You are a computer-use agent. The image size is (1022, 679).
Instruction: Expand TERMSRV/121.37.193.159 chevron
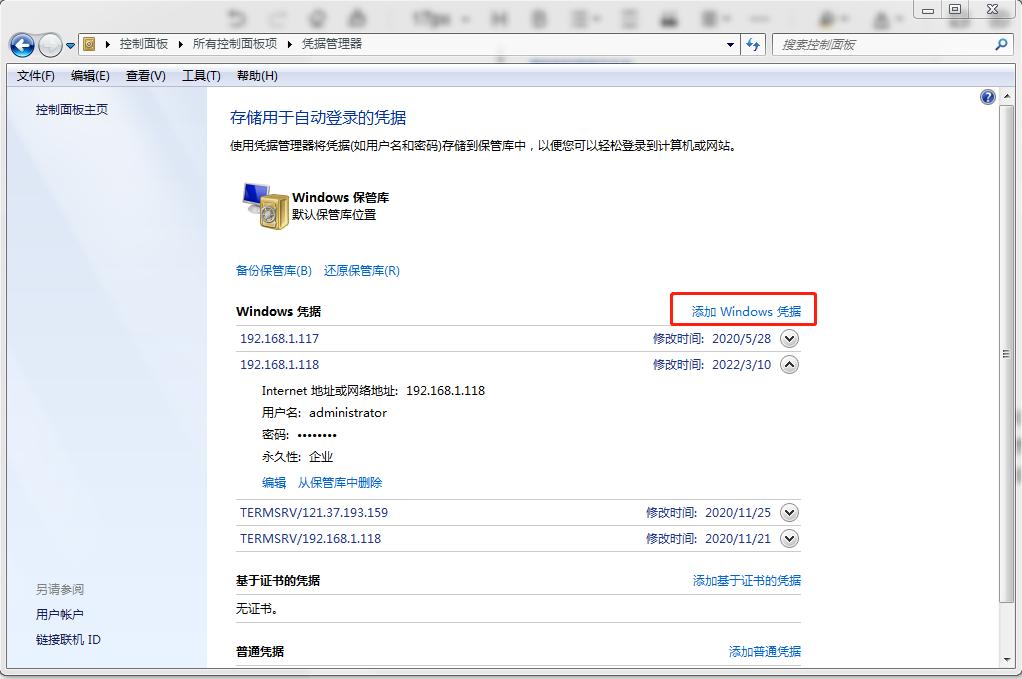coord(789,512)
